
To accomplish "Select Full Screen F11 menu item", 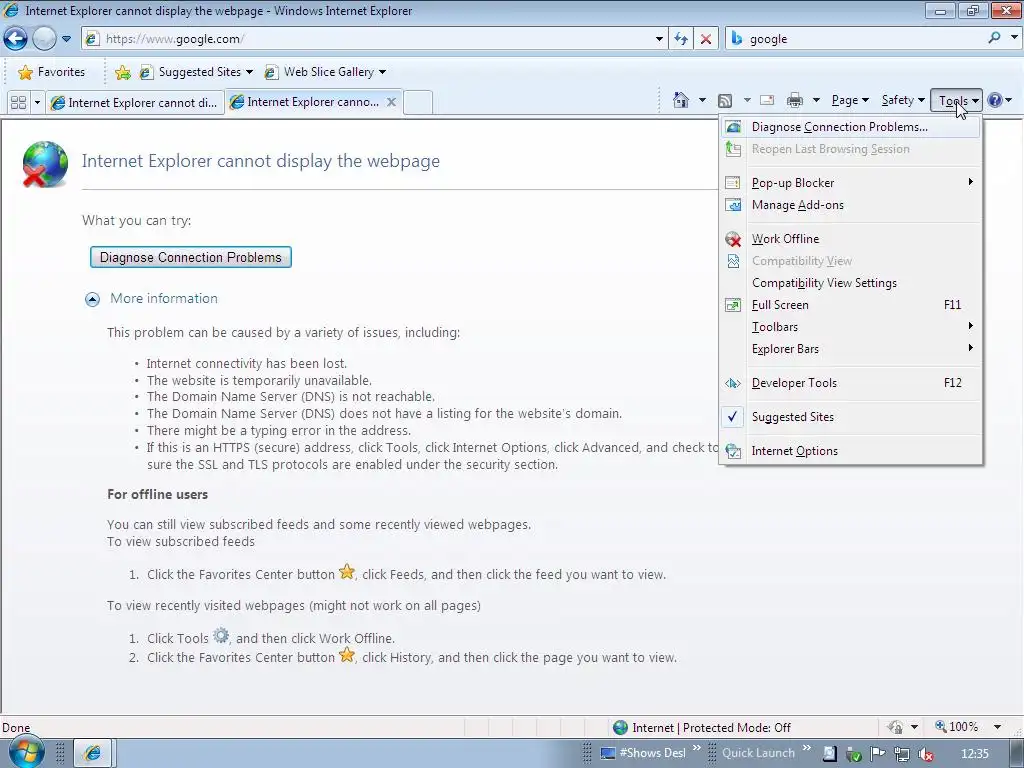I will (x=850, y=305).
